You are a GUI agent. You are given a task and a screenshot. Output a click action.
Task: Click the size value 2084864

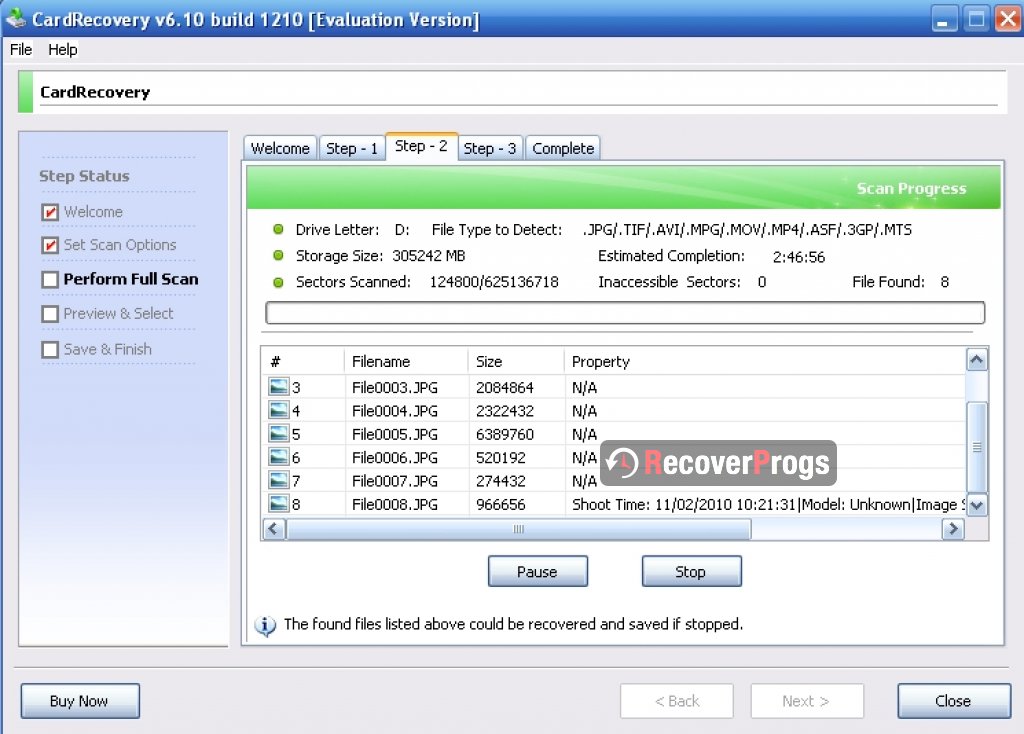coord(505,387)
